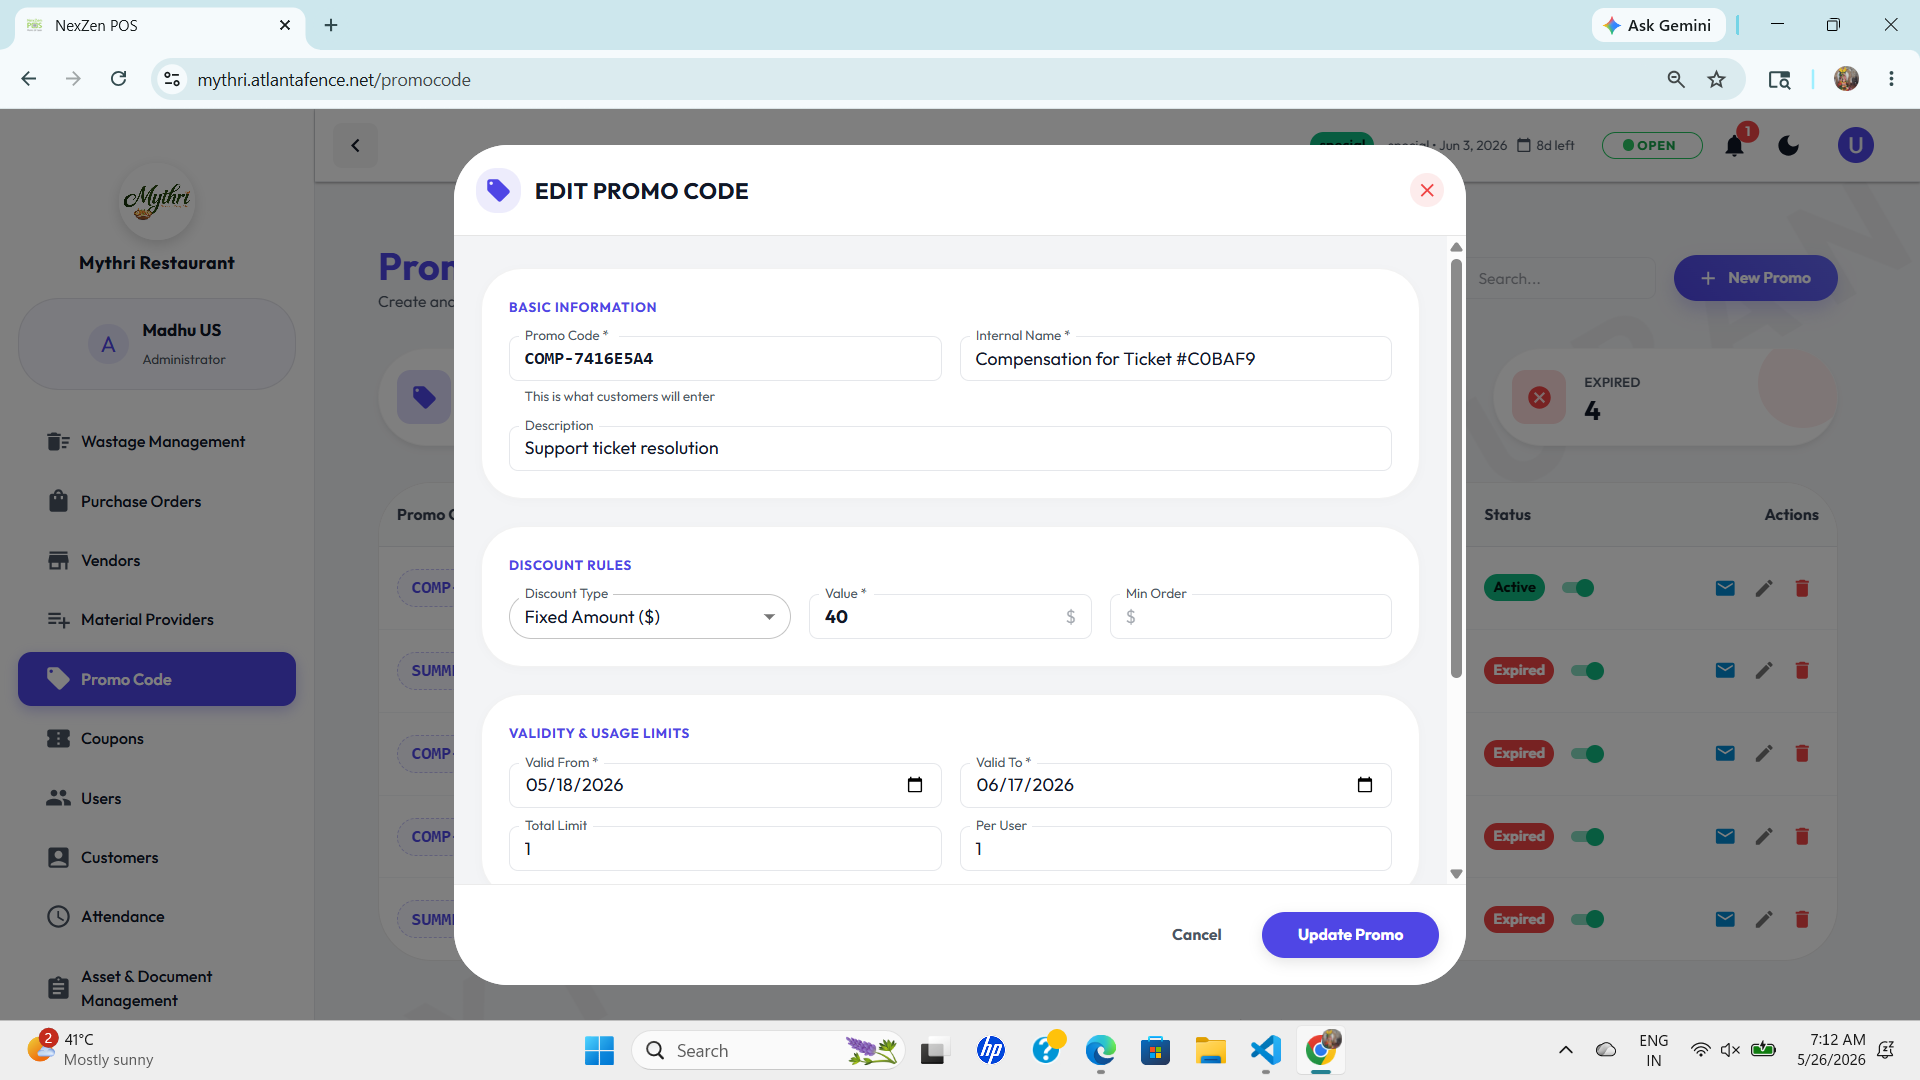The height and width of the screenshot is (1080, 1920).
Task: Go to Vendors page
Action: point(157,560)
